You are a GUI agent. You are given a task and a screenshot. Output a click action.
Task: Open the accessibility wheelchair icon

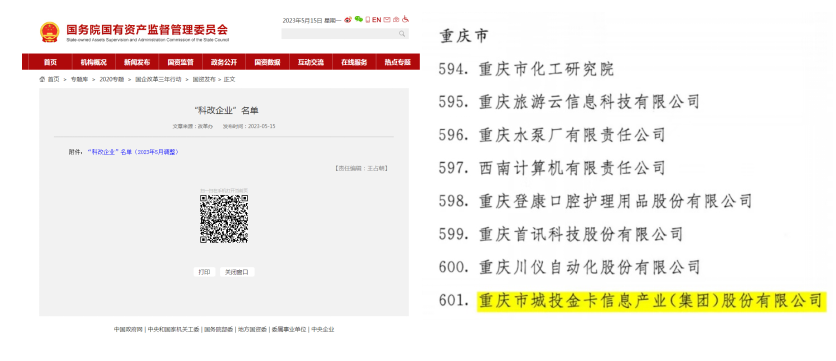coord(405,19)
